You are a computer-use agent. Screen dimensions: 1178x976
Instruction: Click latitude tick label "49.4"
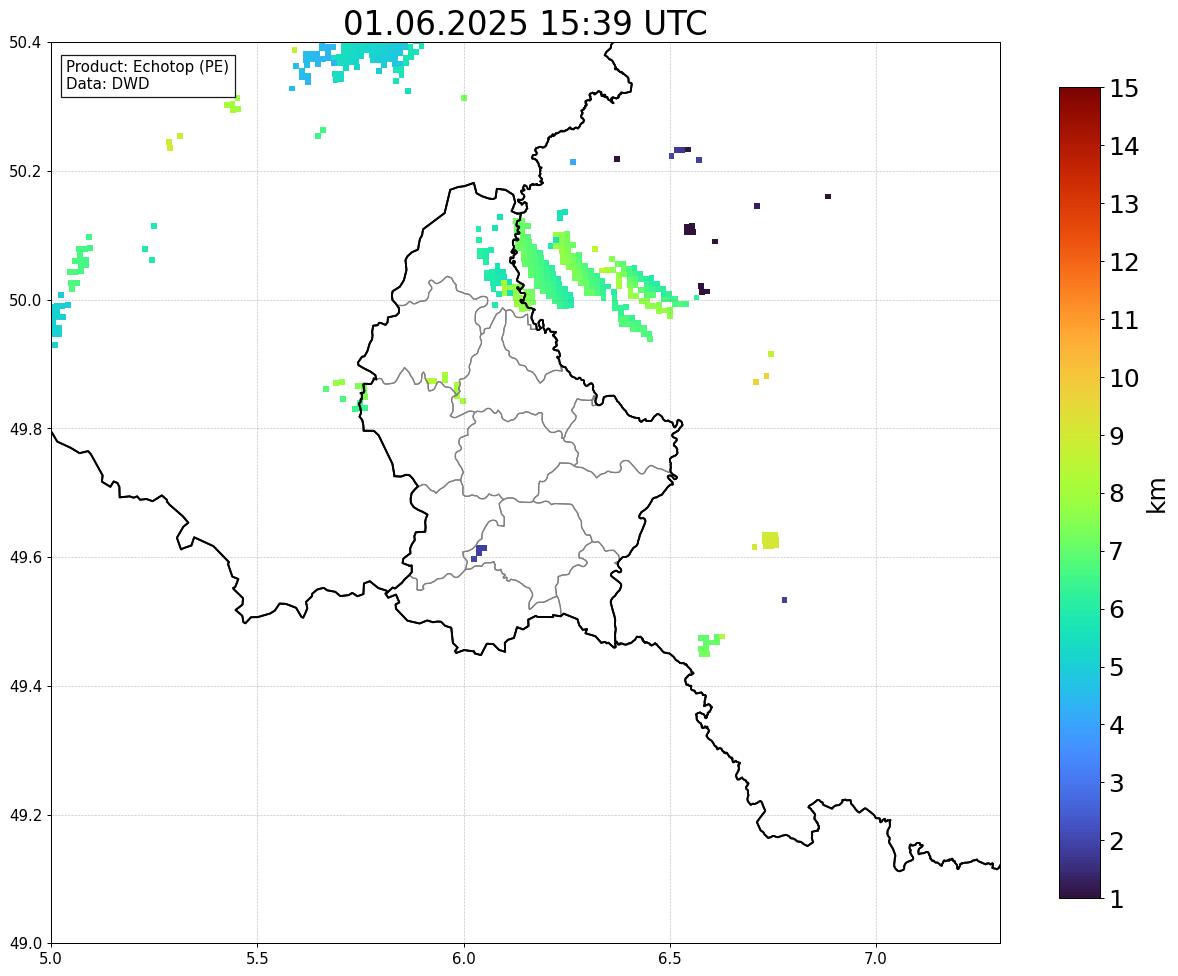[25, 686]
